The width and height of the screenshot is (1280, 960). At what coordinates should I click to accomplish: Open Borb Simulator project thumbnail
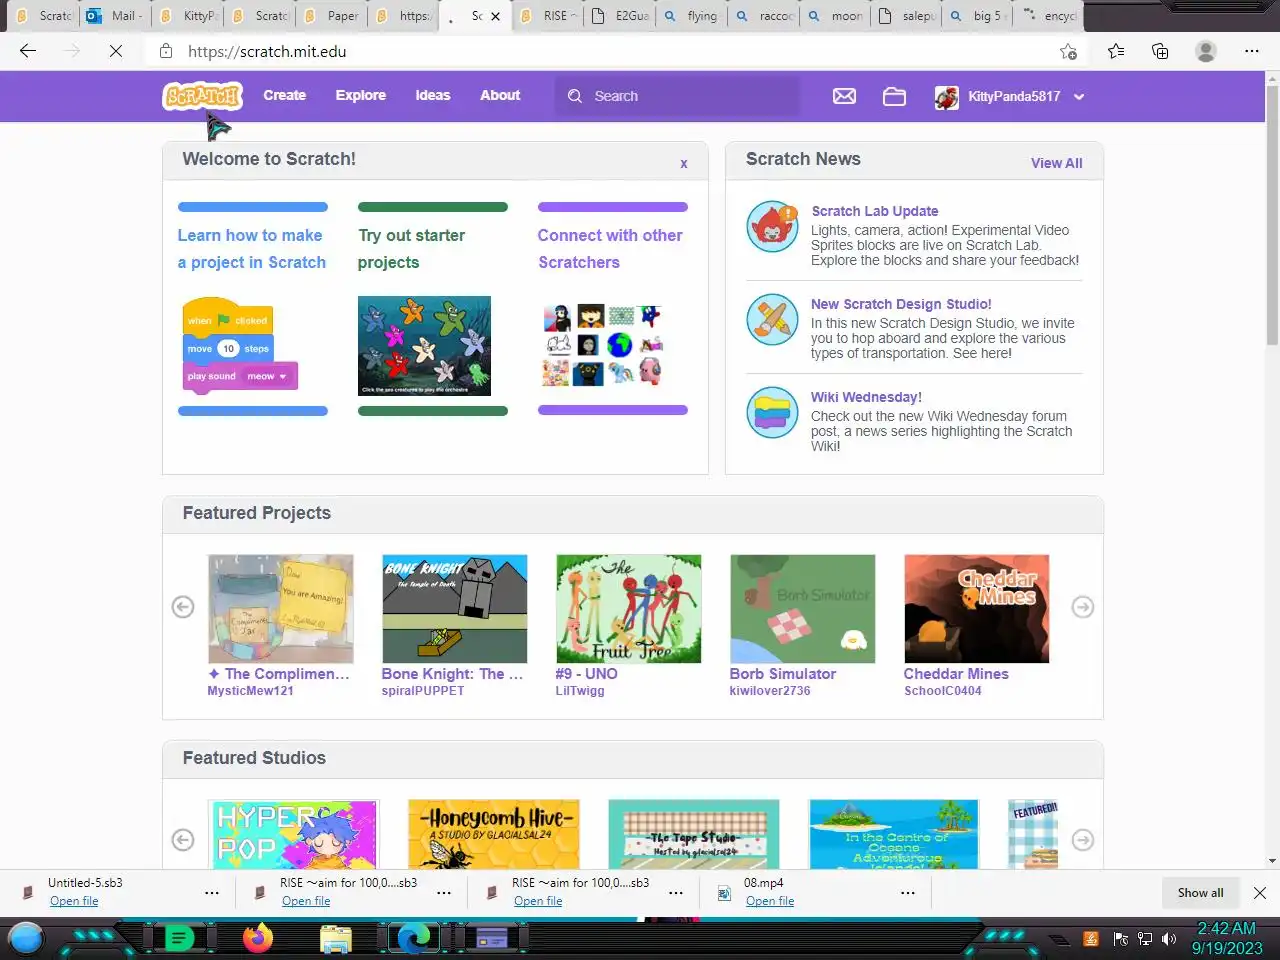pos(802,609)
